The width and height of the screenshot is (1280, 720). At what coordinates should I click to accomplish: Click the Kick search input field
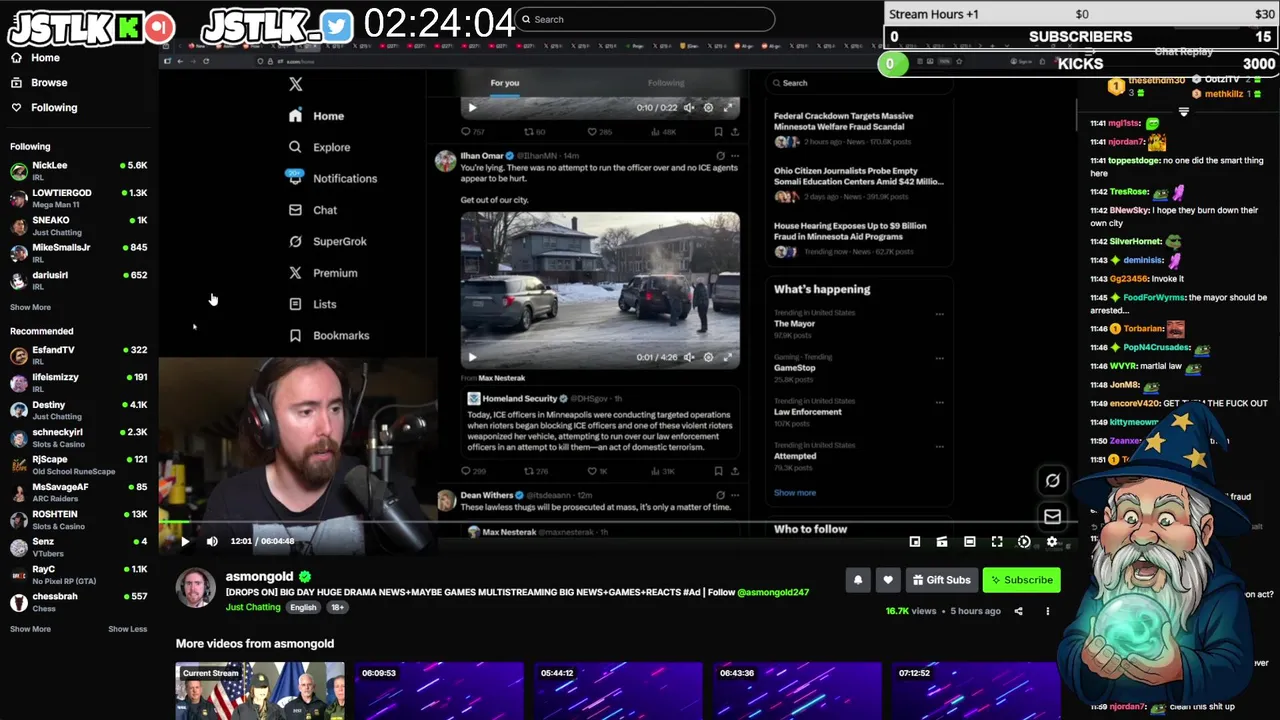click(x=646, y=19)
